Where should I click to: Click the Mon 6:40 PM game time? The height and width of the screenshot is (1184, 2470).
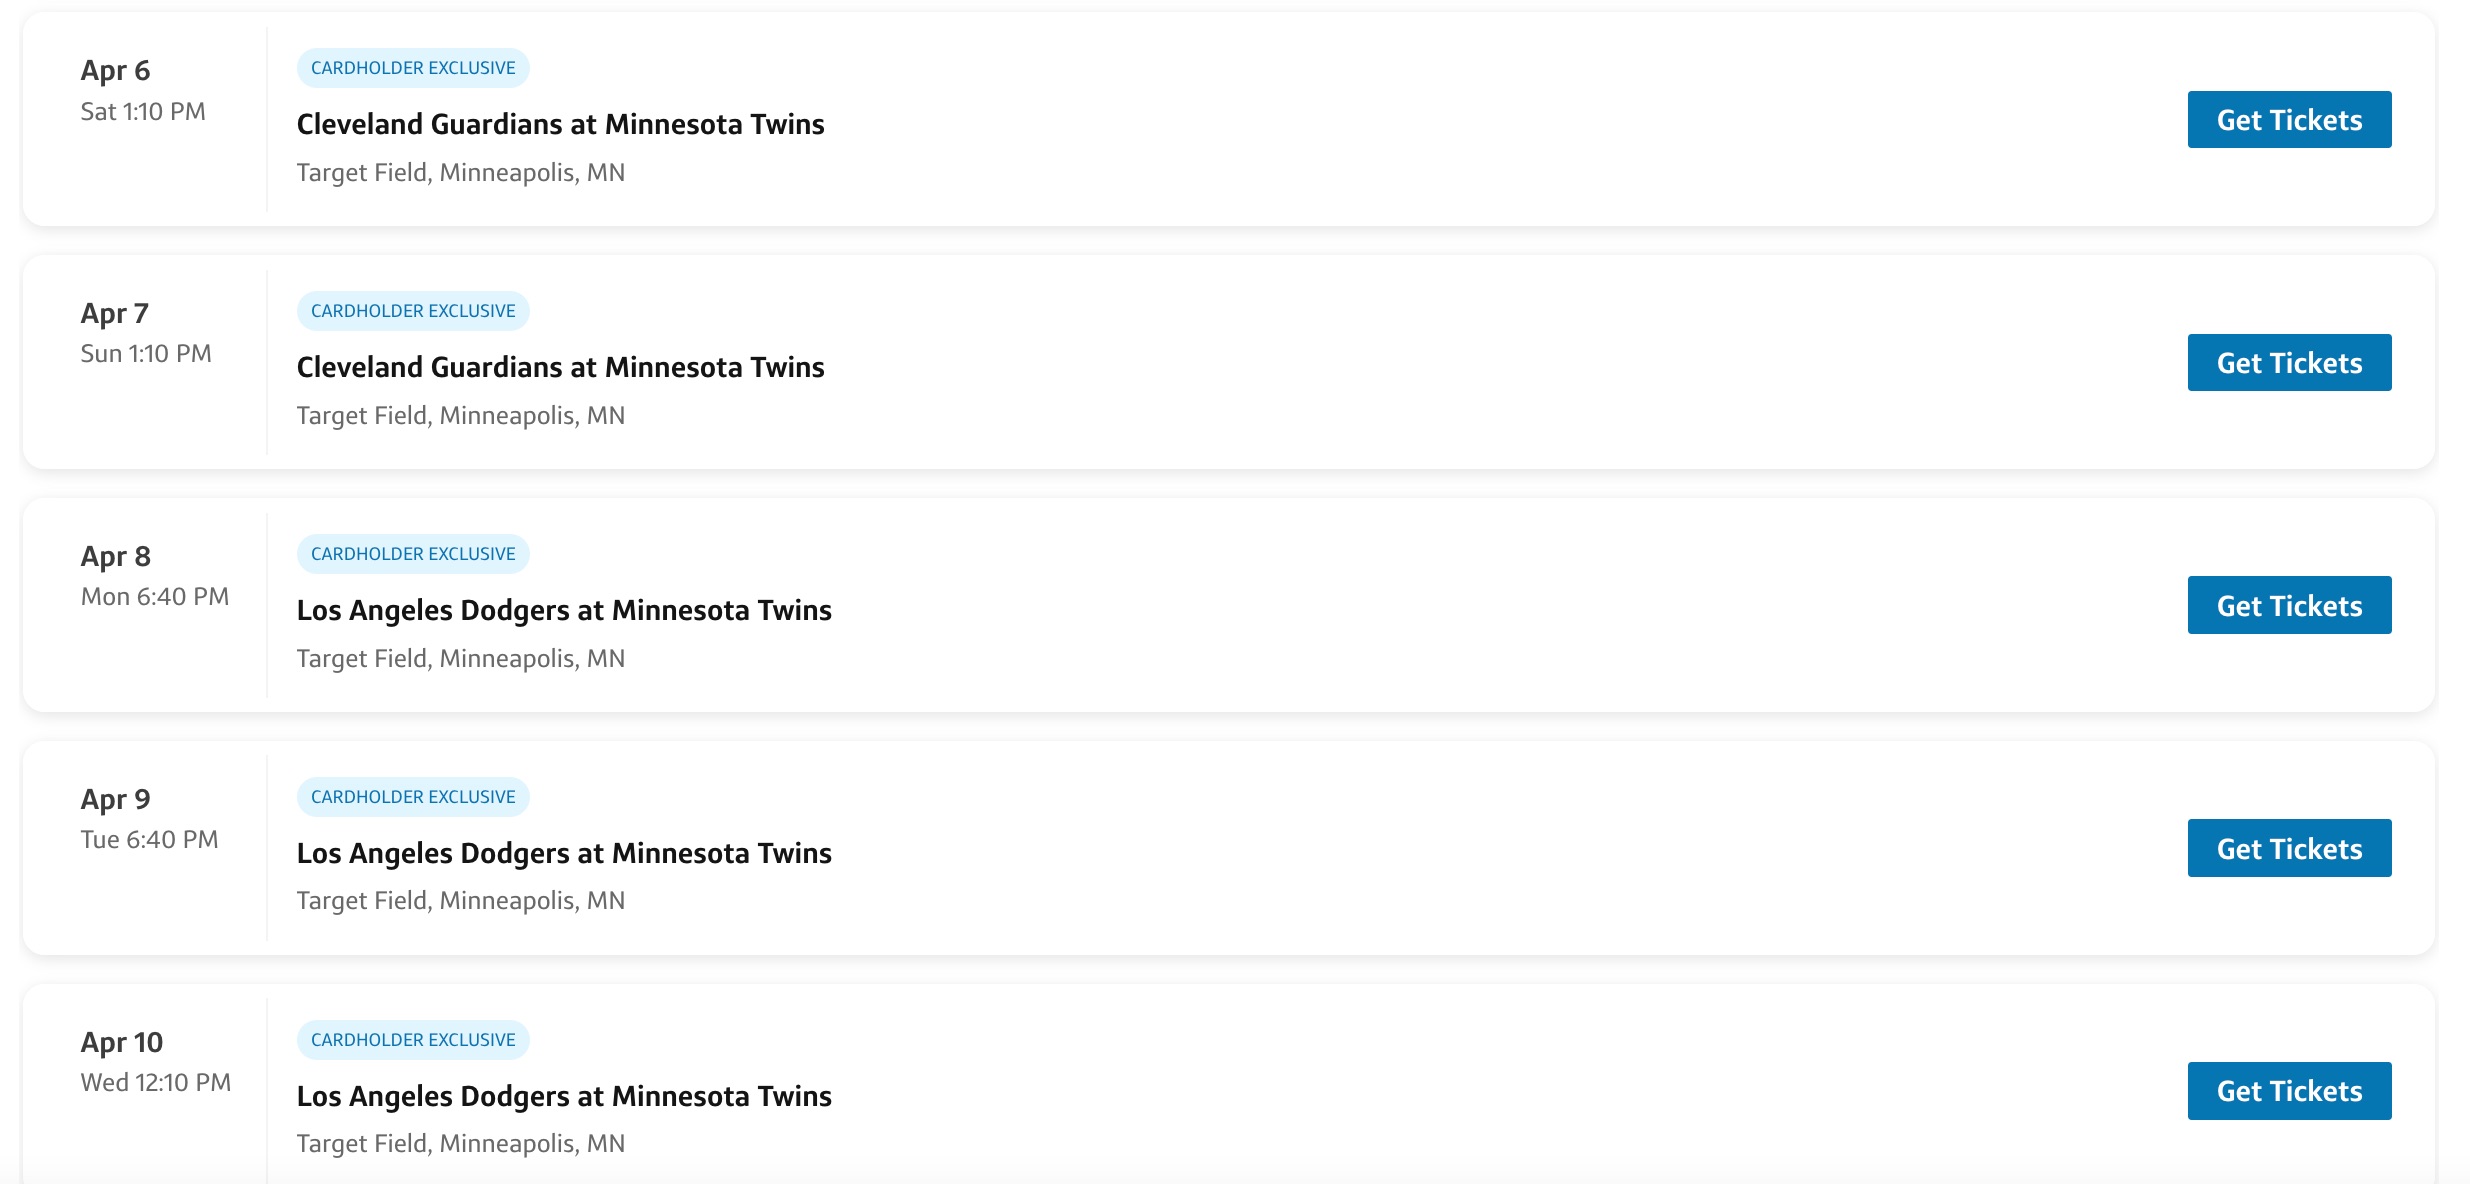155,597
